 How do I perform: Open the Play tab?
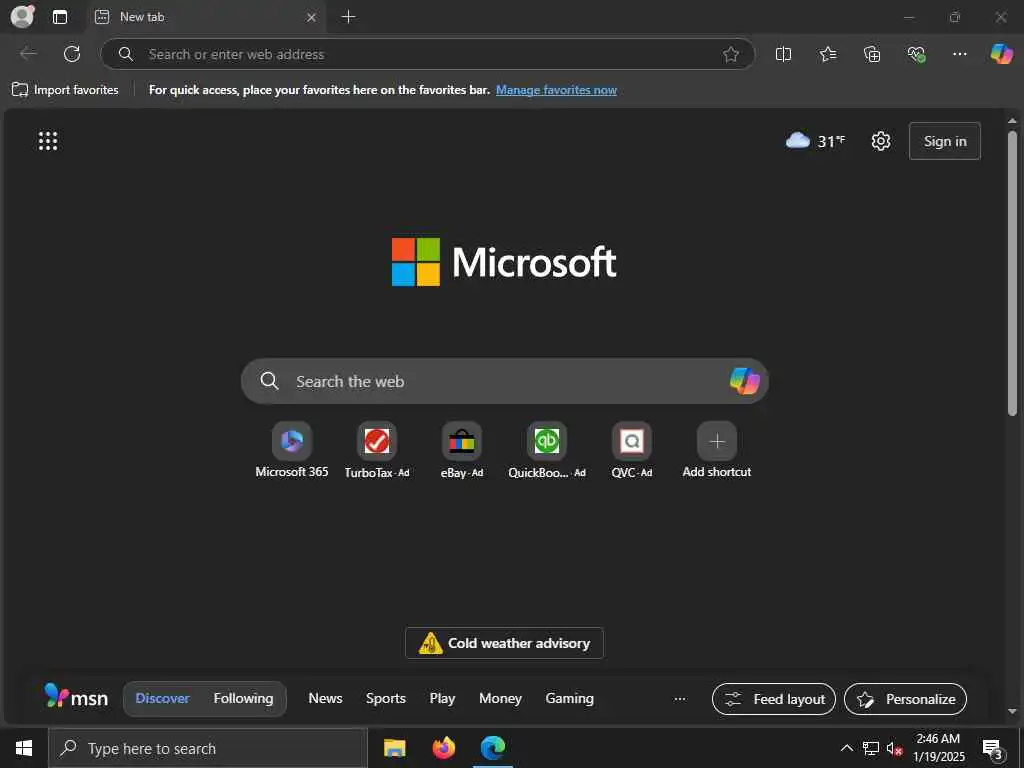[442, 698]
